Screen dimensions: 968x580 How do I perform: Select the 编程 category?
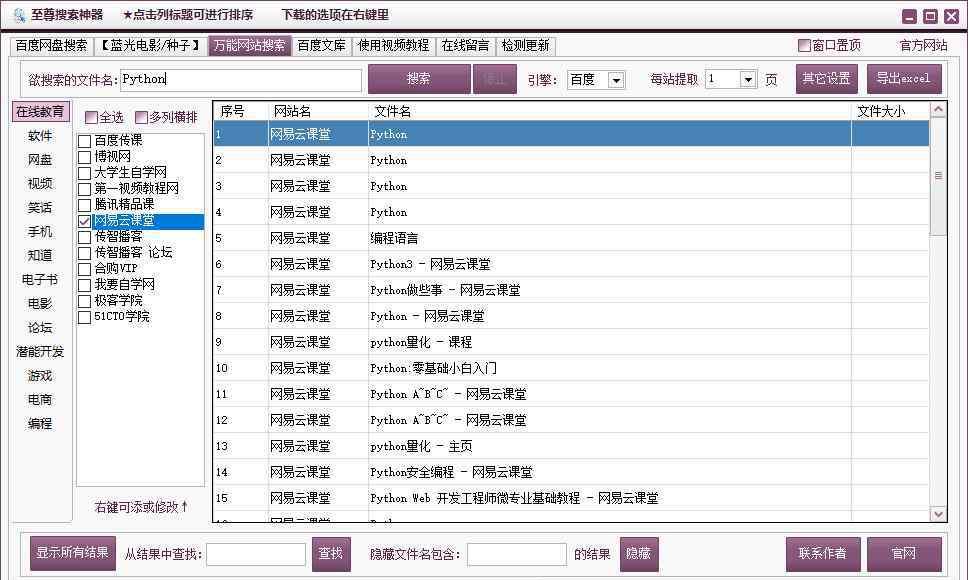click(41, 424)
